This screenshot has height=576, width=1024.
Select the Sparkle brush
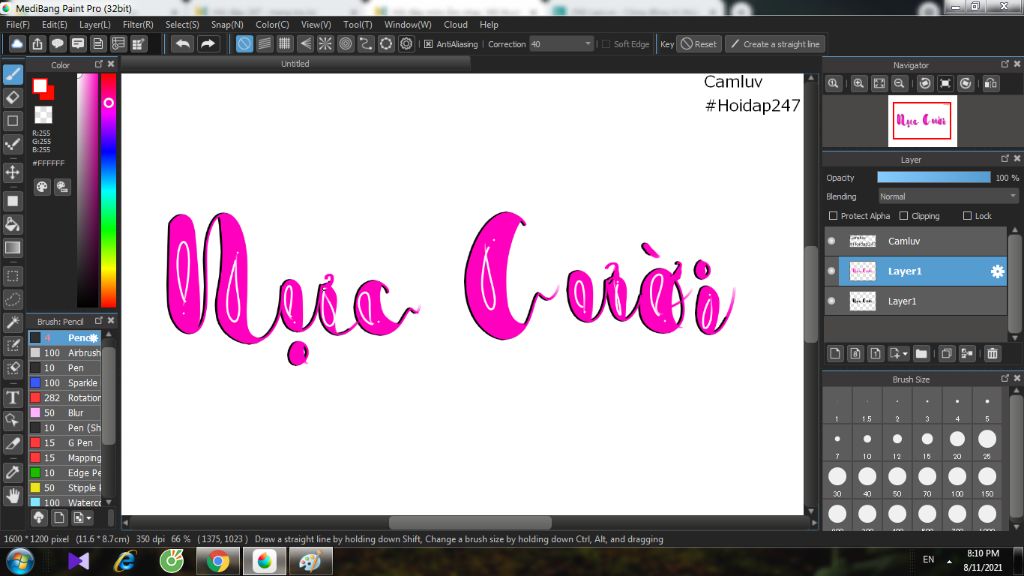pos(65,383)
